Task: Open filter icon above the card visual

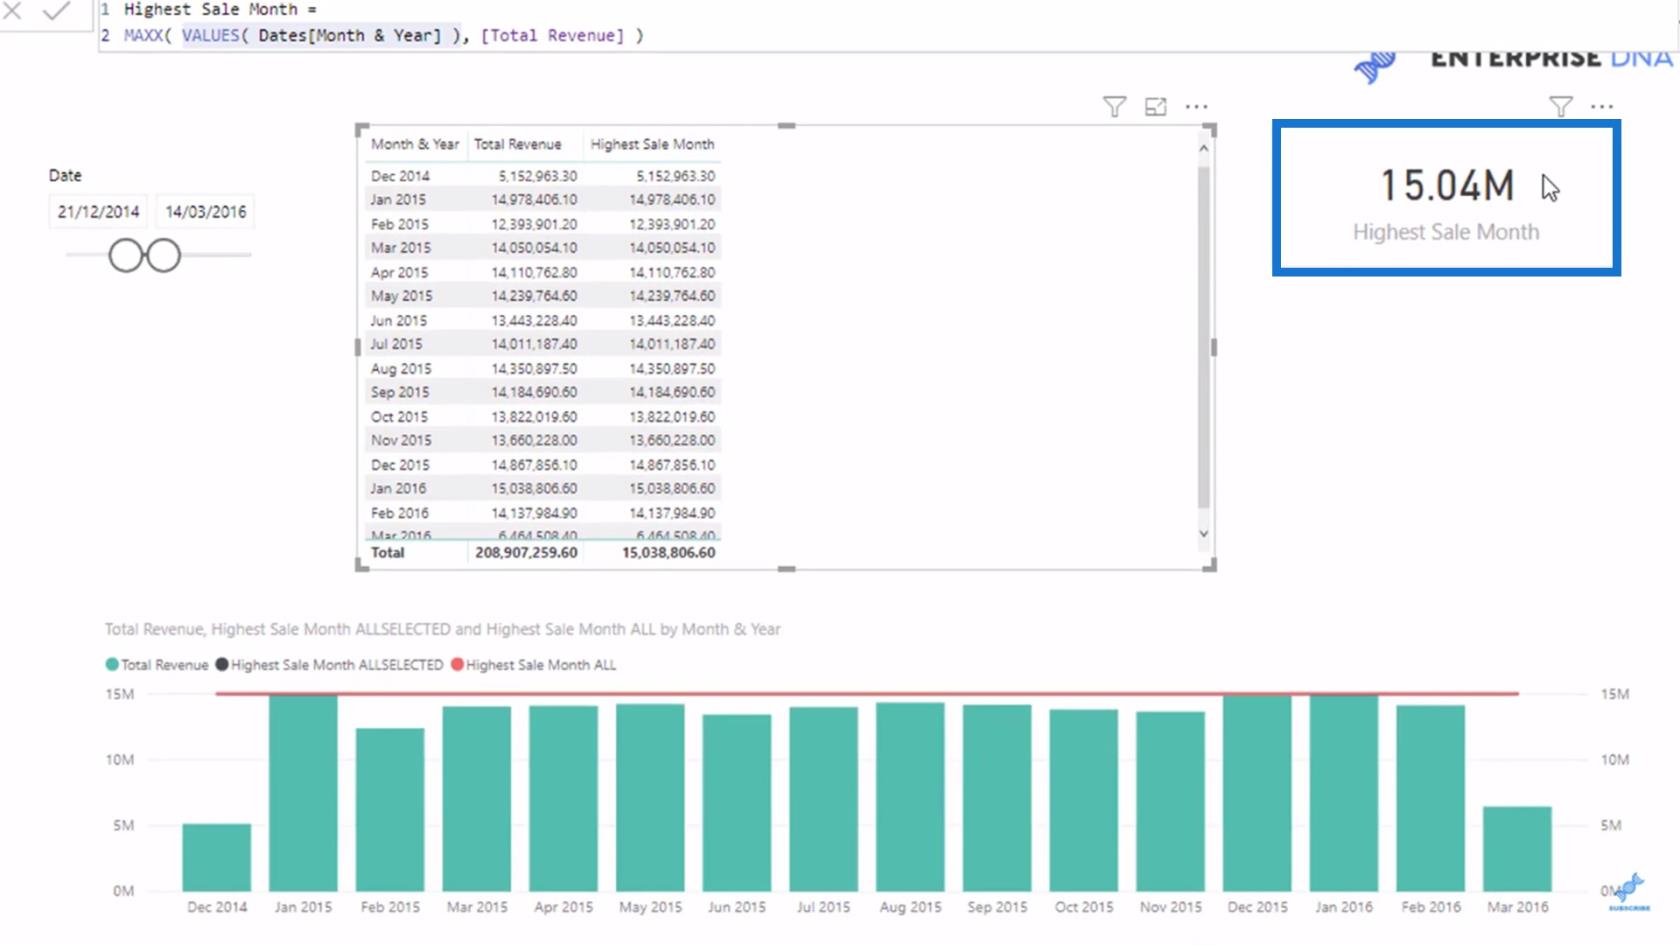Action: (x=1561, y=106)
